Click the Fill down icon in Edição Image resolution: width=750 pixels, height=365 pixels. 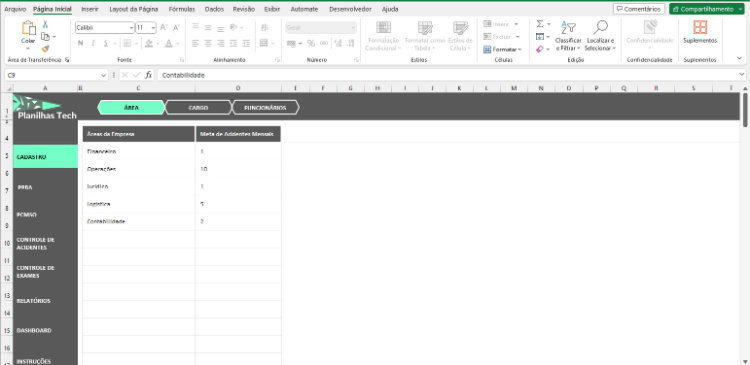540,37
